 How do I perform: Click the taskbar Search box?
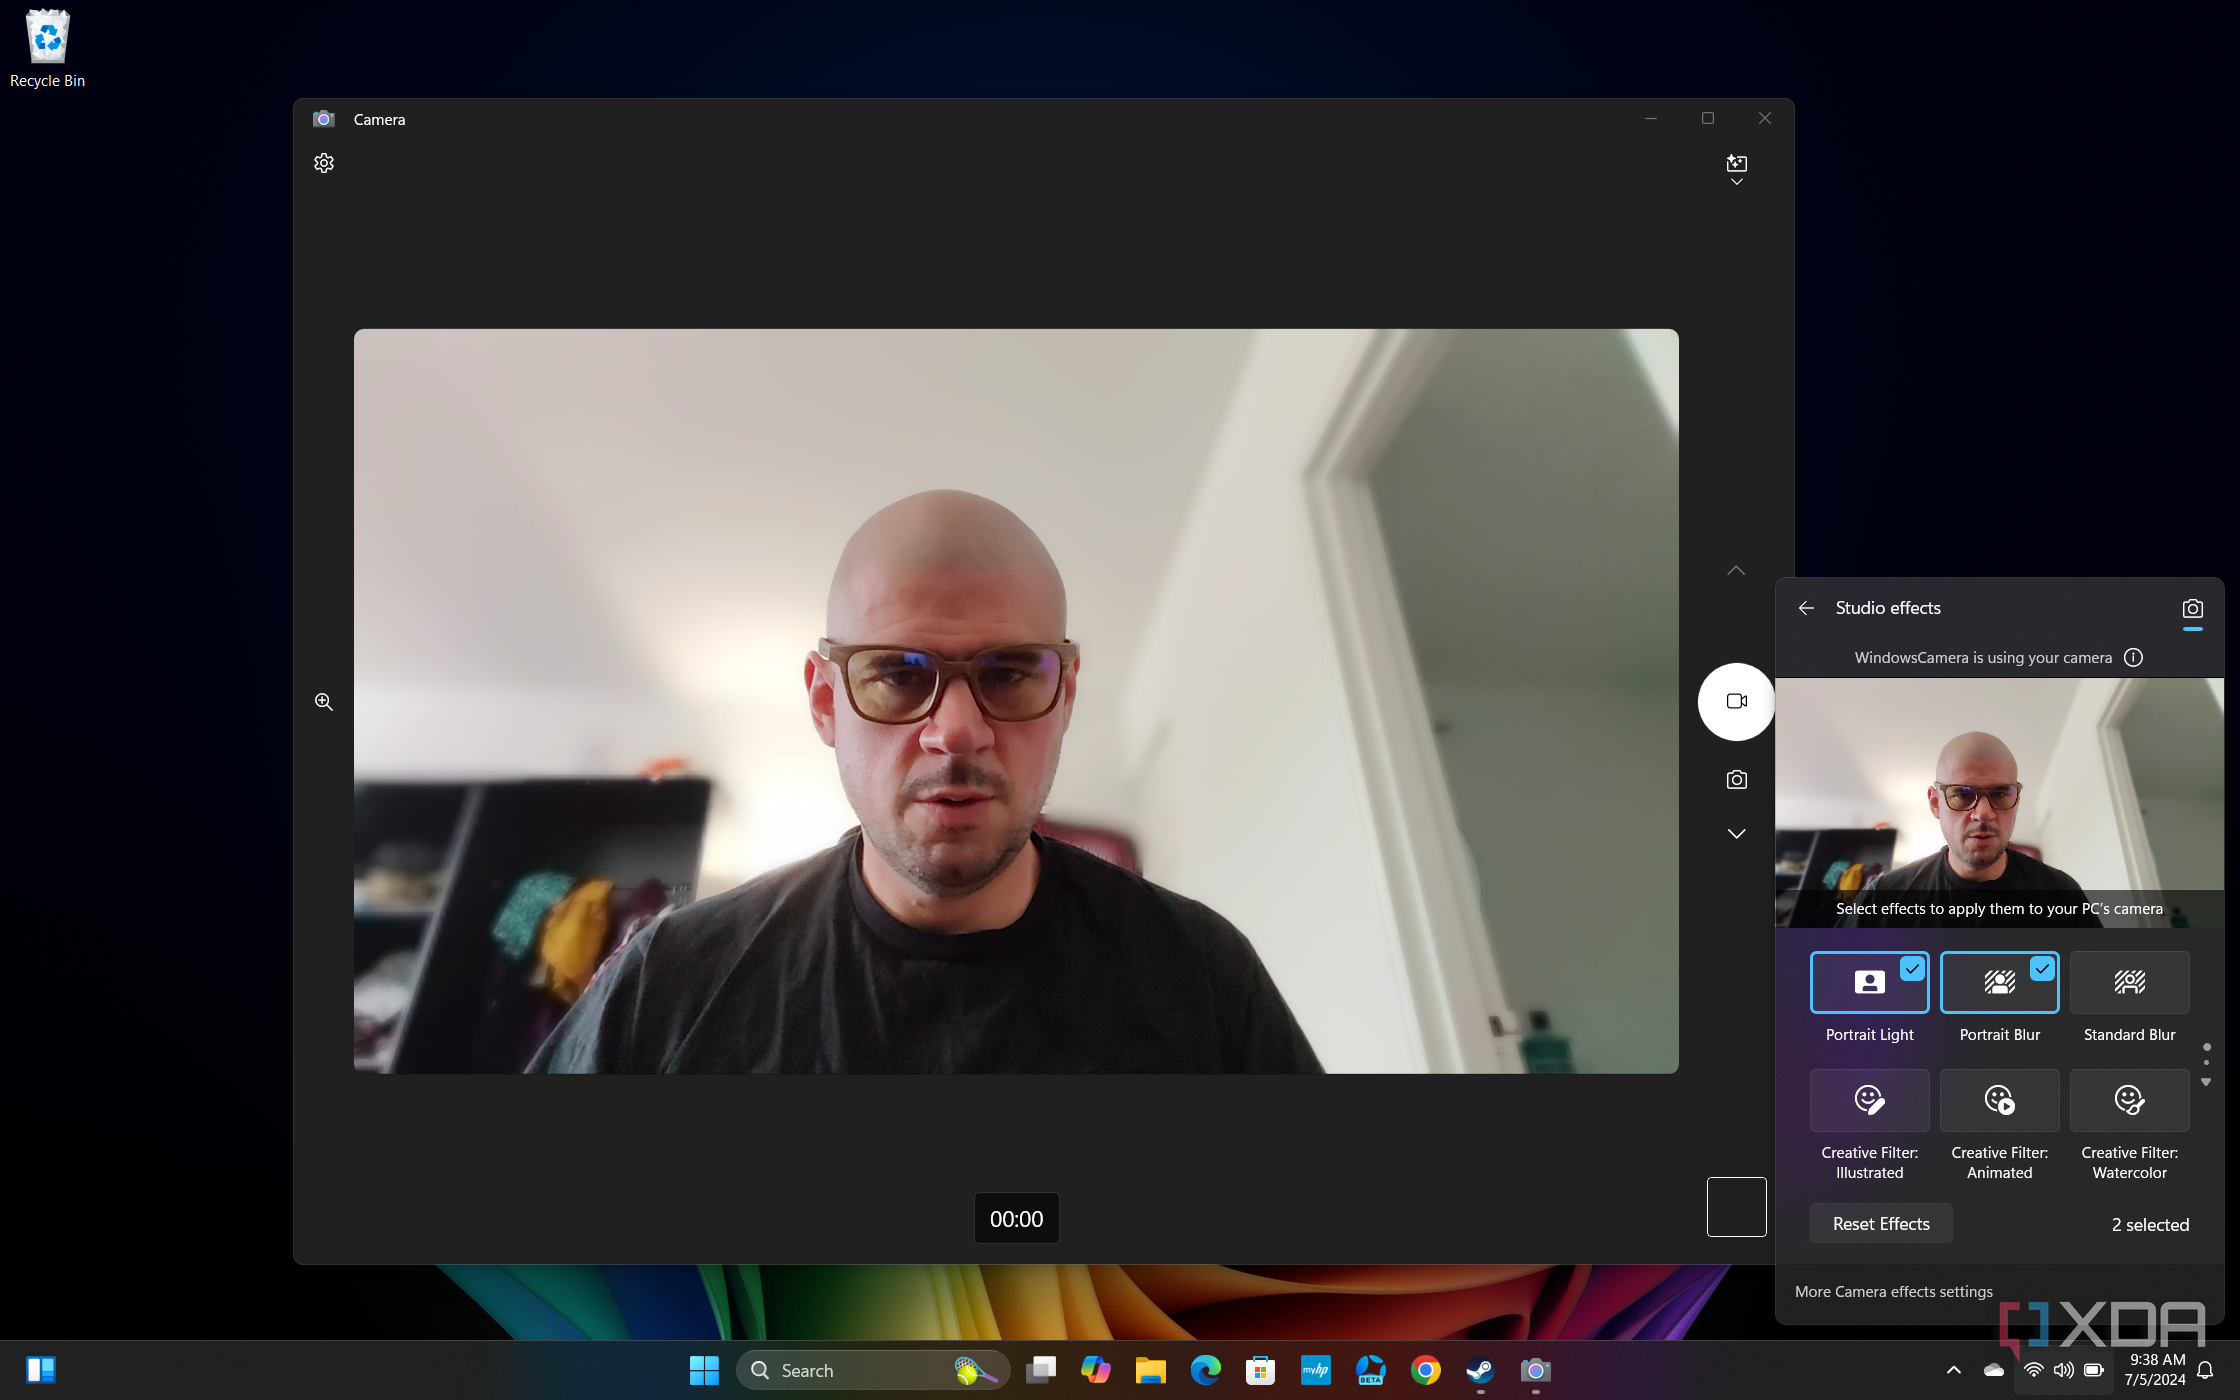click(873, 1370)
